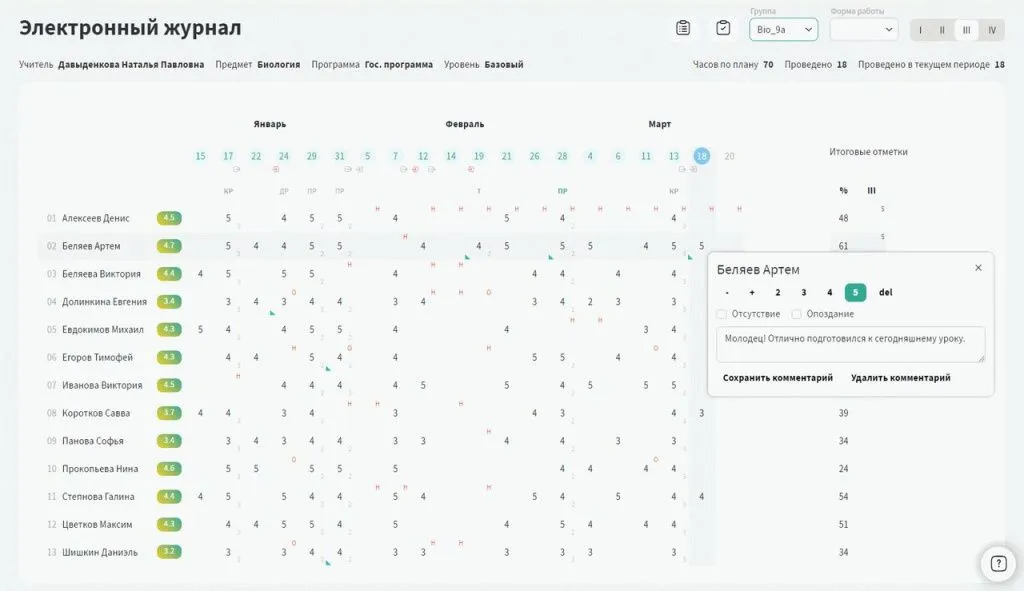This screenshot has height=591, width=1024.
Task: Select March 18 highlighted date column
Action: pyautogui.click(x=702, y=156)
